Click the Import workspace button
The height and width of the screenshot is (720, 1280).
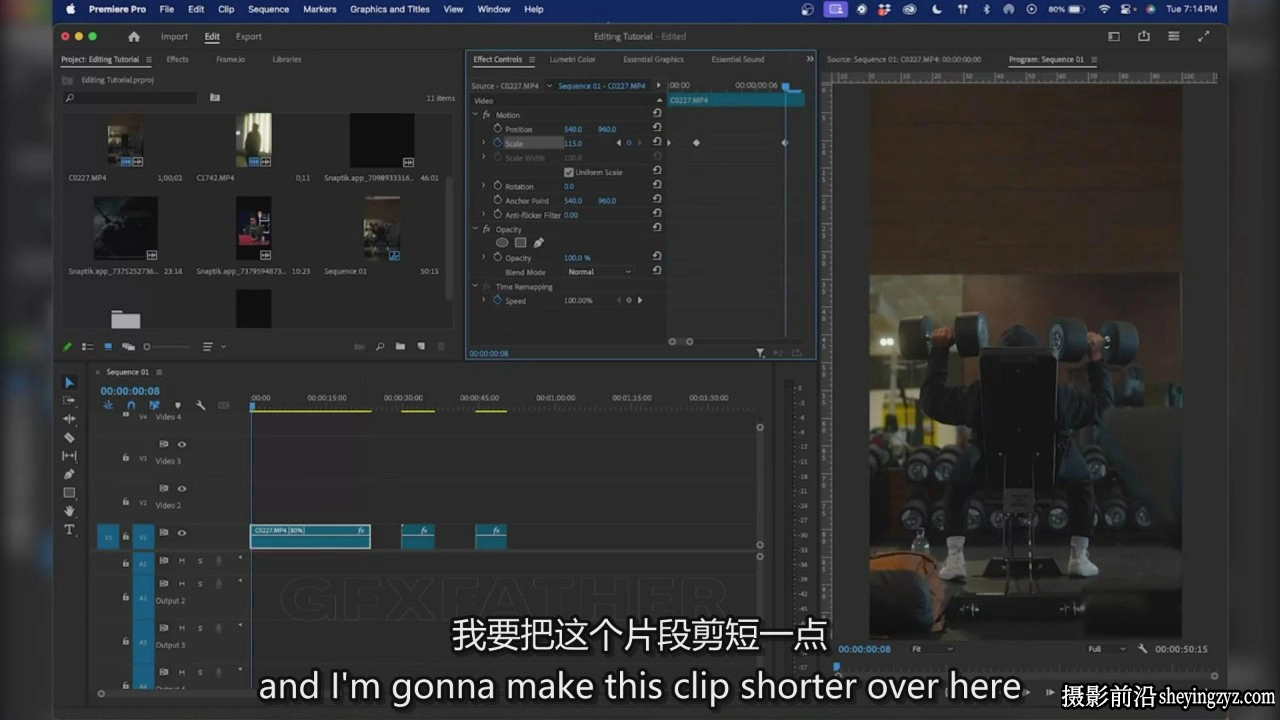tap(174, 37)
